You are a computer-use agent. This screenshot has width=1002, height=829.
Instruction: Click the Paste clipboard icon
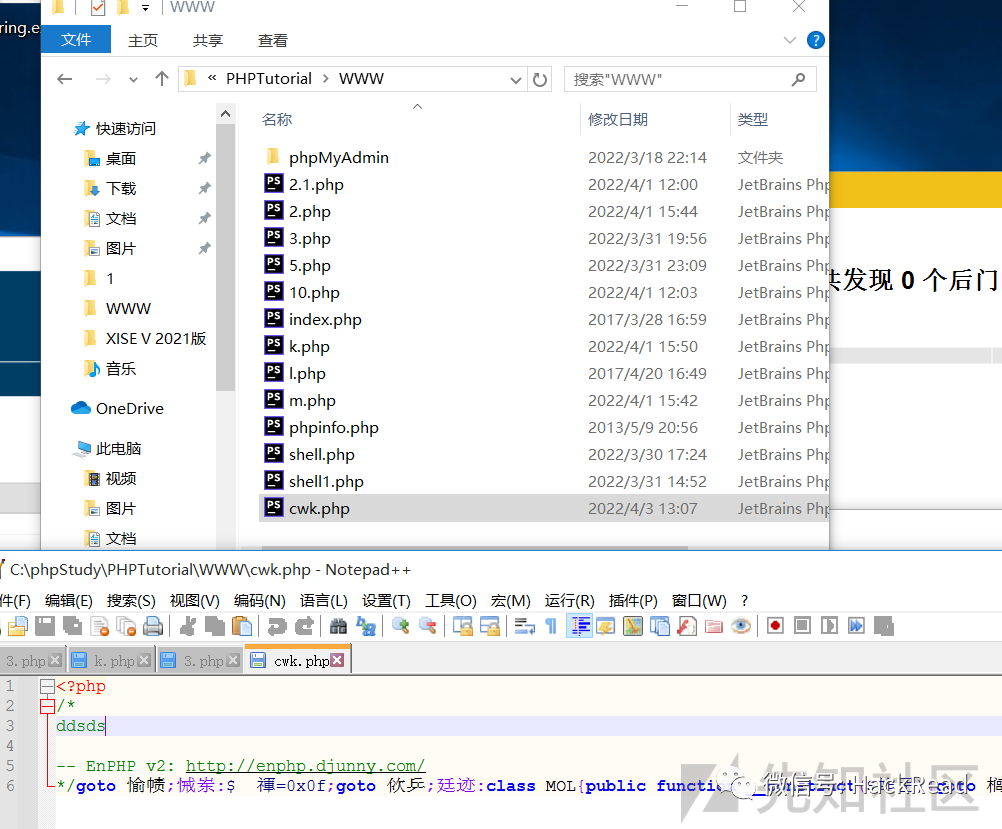242,626
